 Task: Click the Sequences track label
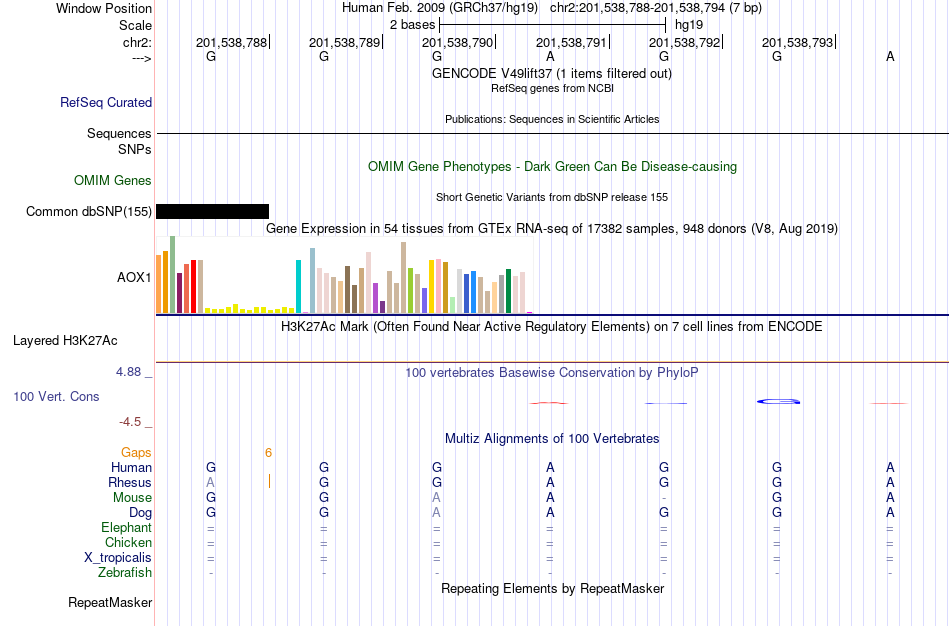(x=119, y=133)
